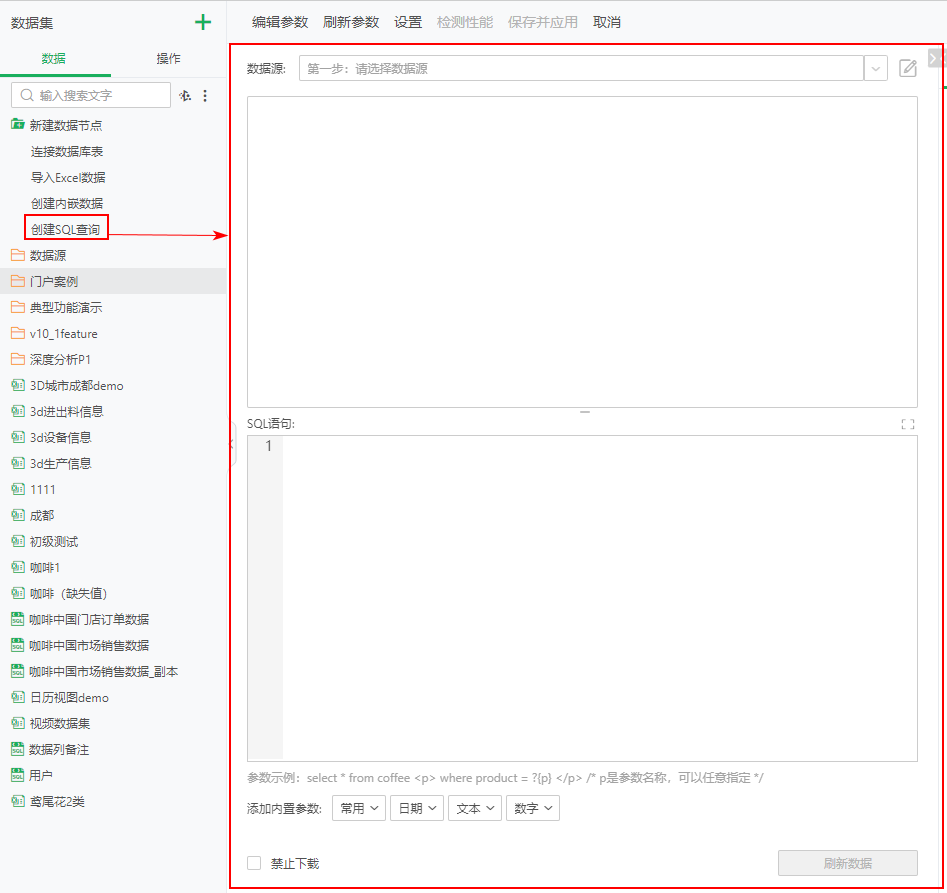Open dataset editing with the pencil icon
This screenshot has height=893, width=947.
908,68
